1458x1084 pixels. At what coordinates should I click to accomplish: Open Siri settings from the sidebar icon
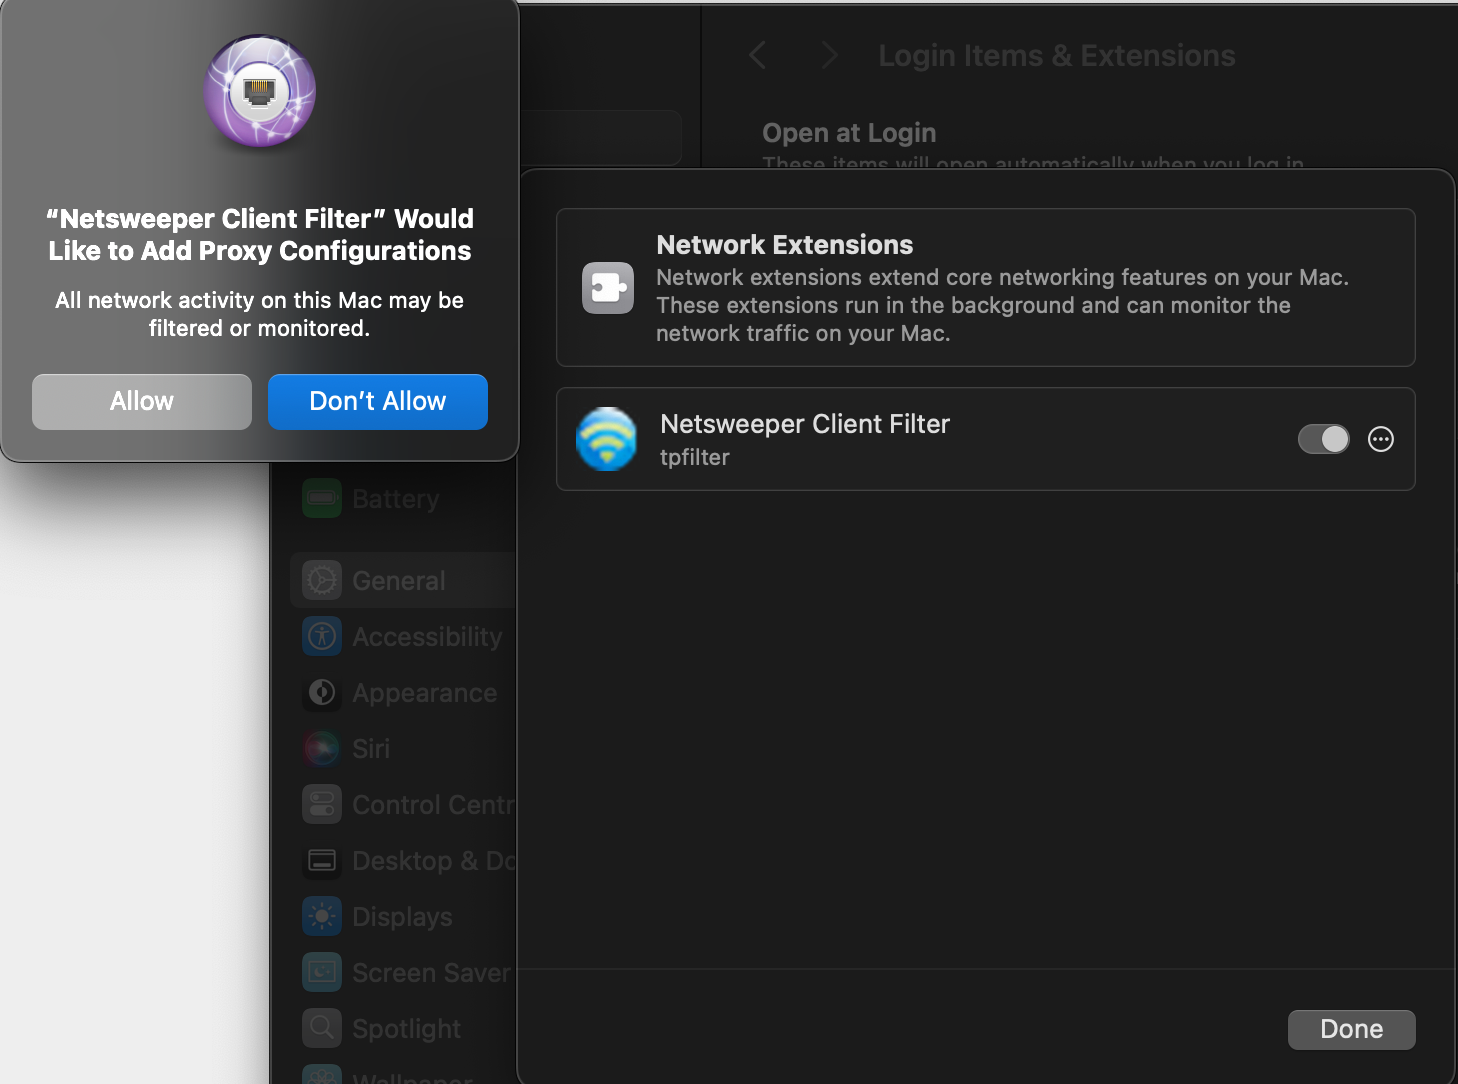(x=322, y=749)
